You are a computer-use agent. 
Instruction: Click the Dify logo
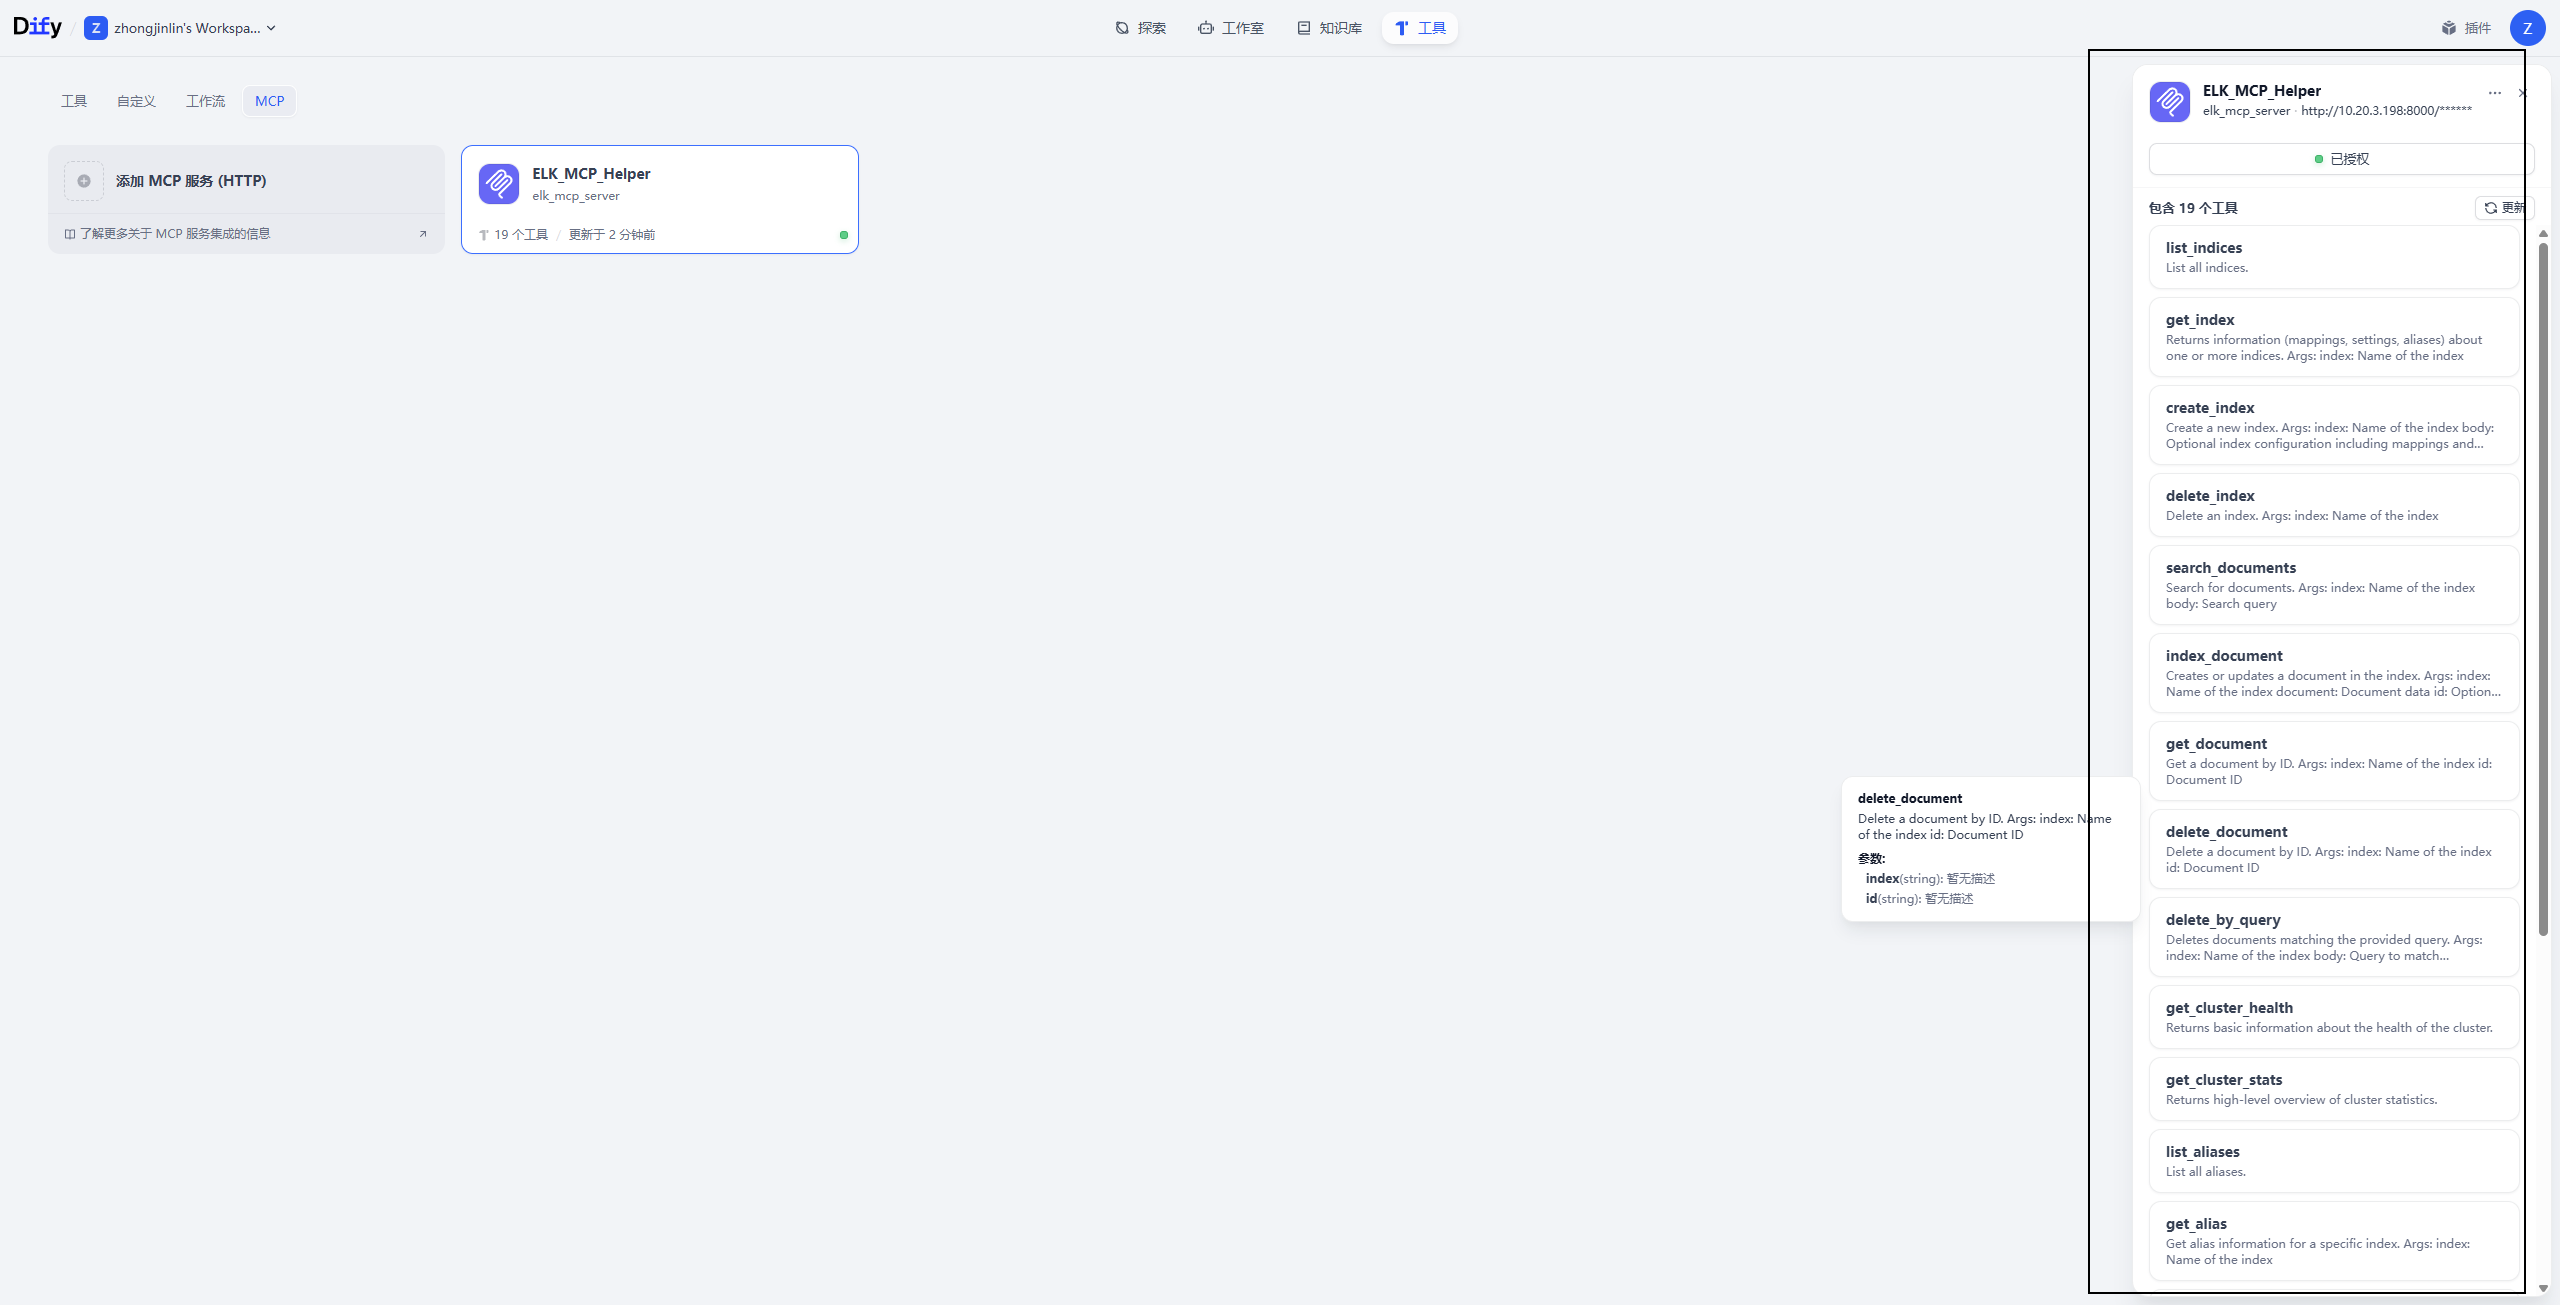pyautogui.click(x=37, y=27)
